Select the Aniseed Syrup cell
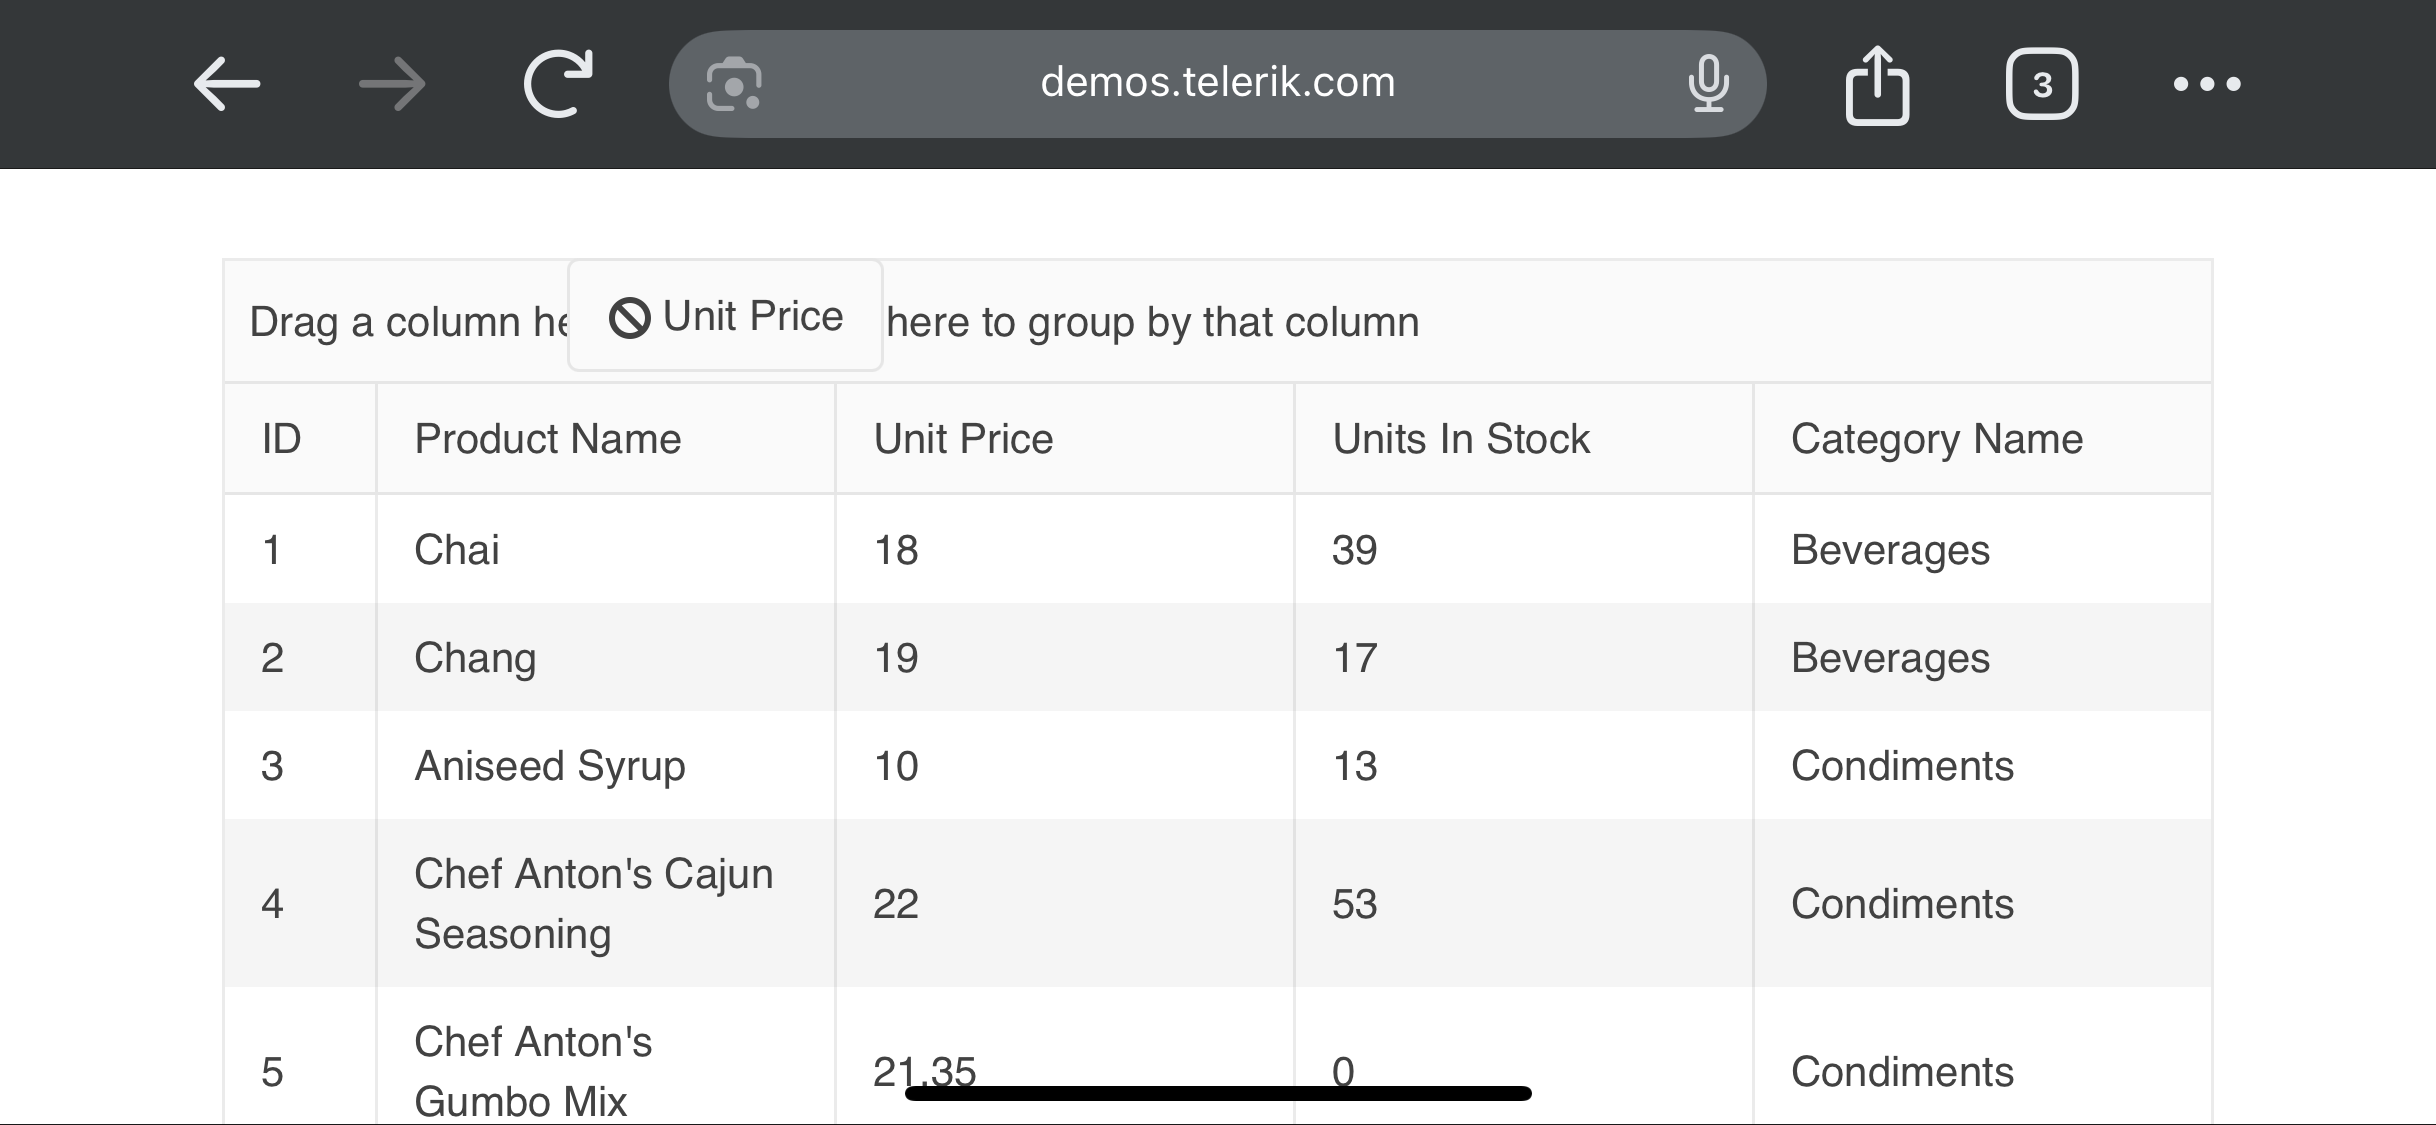 pos(550,766)
